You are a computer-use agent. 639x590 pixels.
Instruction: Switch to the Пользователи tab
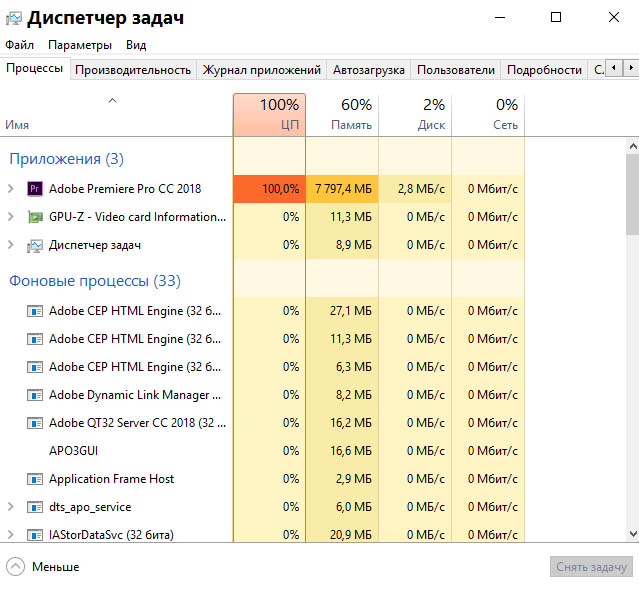(456, 70)
